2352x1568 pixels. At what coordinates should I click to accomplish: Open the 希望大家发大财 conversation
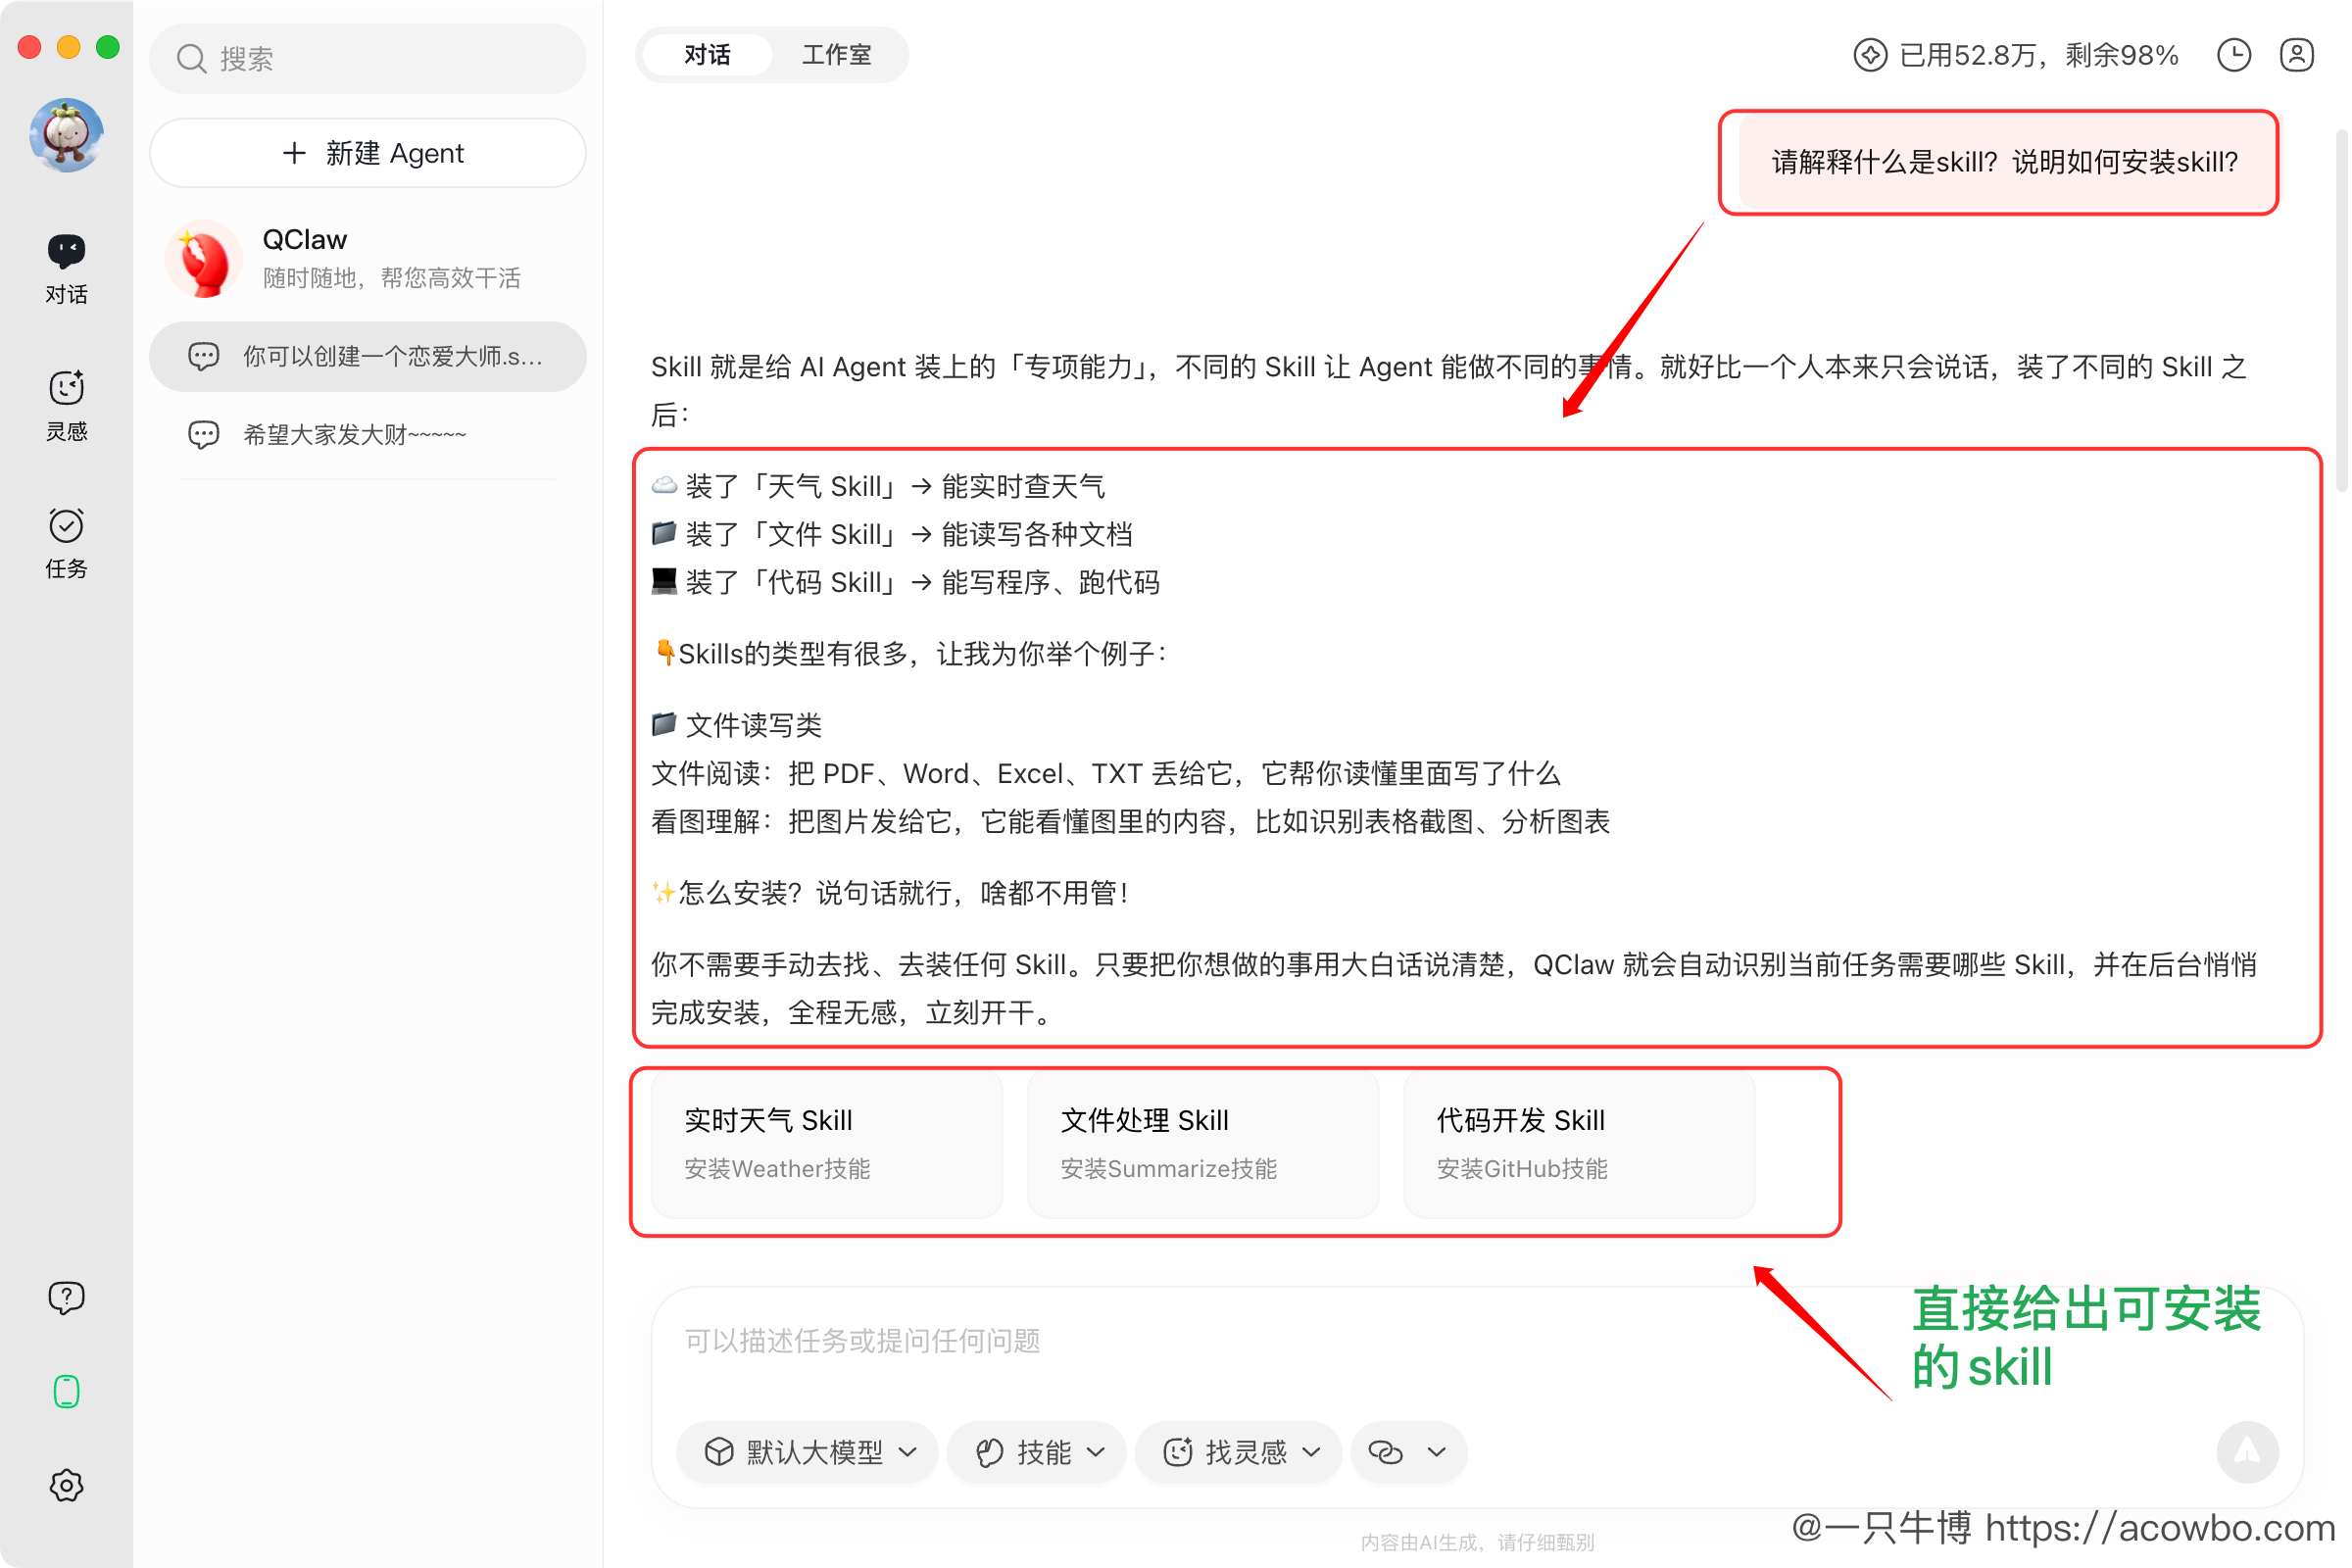355,434
